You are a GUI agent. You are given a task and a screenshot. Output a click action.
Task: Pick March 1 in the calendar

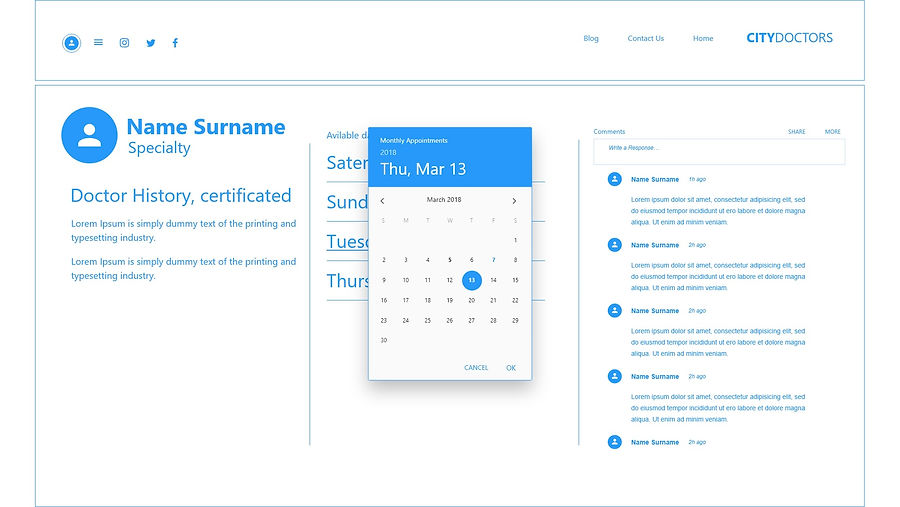[x=515, y=240]
